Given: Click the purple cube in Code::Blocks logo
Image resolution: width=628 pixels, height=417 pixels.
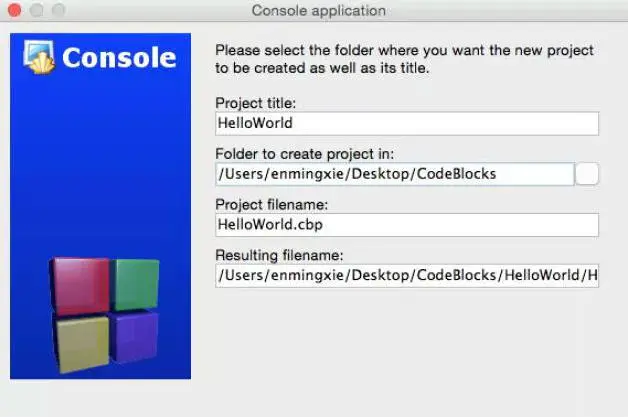Looking at the screenshot, I should pos(134,338).
